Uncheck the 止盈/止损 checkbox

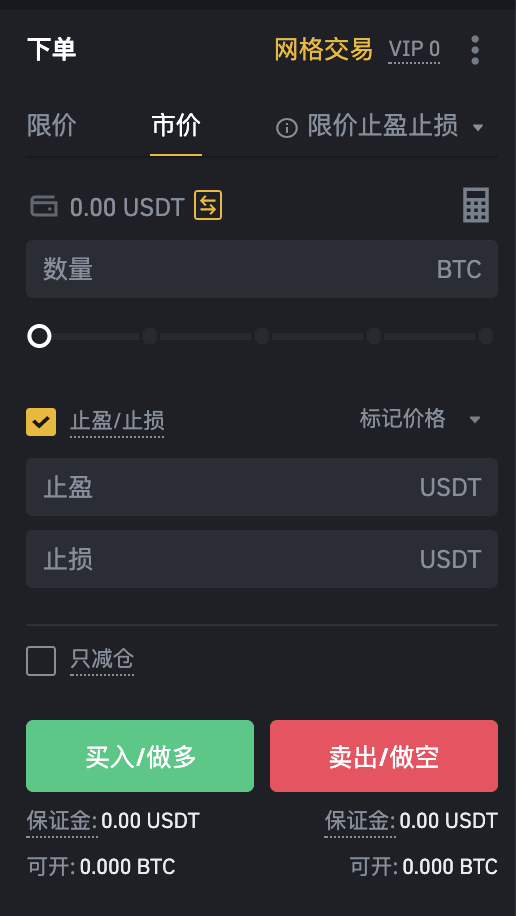point(41,422)
